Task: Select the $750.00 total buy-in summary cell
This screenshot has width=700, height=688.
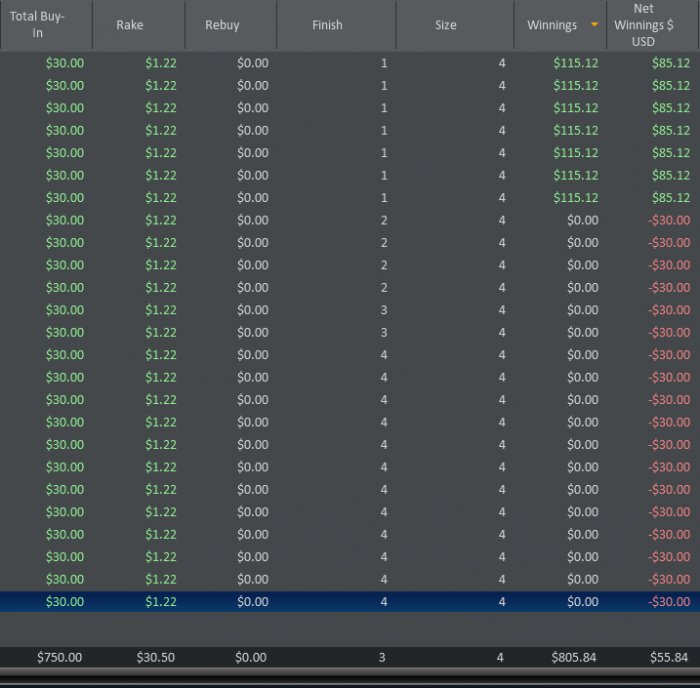Action: click(59, 657)
